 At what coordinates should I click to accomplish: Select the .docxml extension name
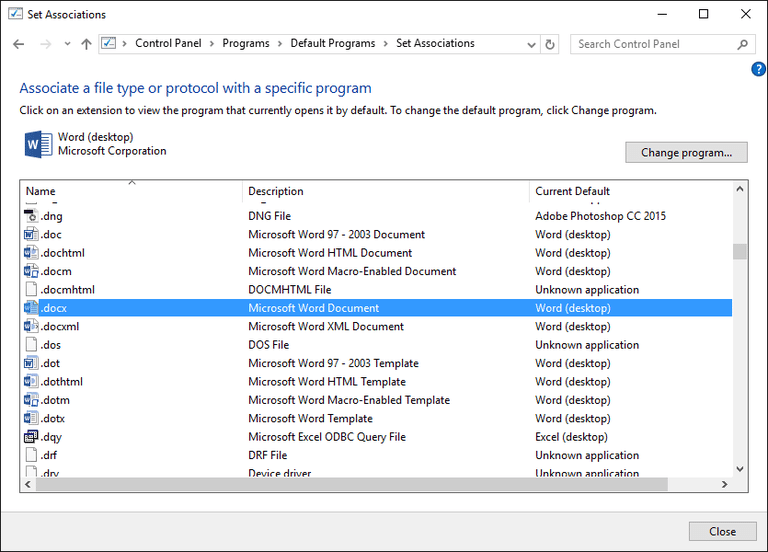tap(60, 326)
